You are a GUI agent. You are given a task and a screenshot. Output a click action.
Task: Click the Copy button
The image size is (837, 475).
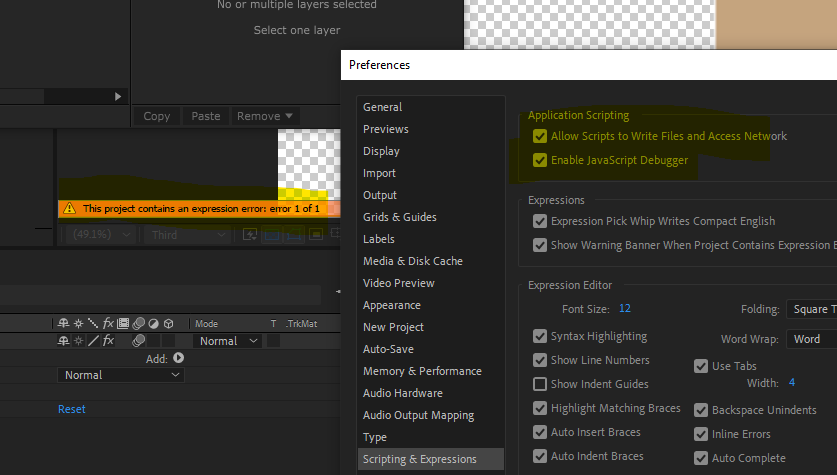[x=156, y=116]
